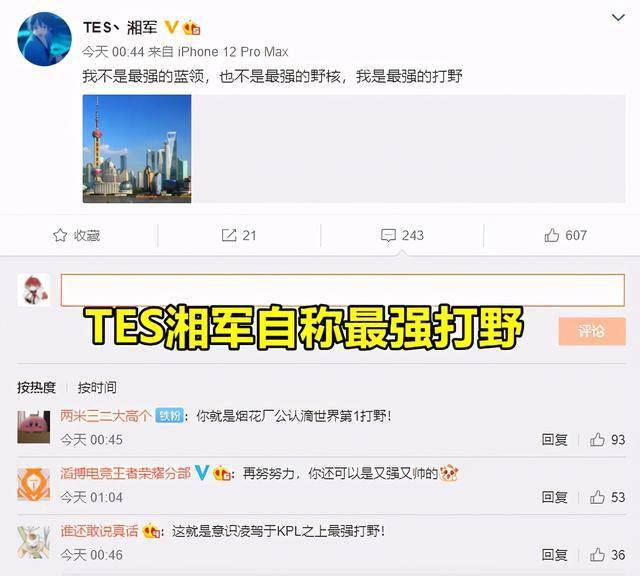Open the post options chevron menu

618,18
